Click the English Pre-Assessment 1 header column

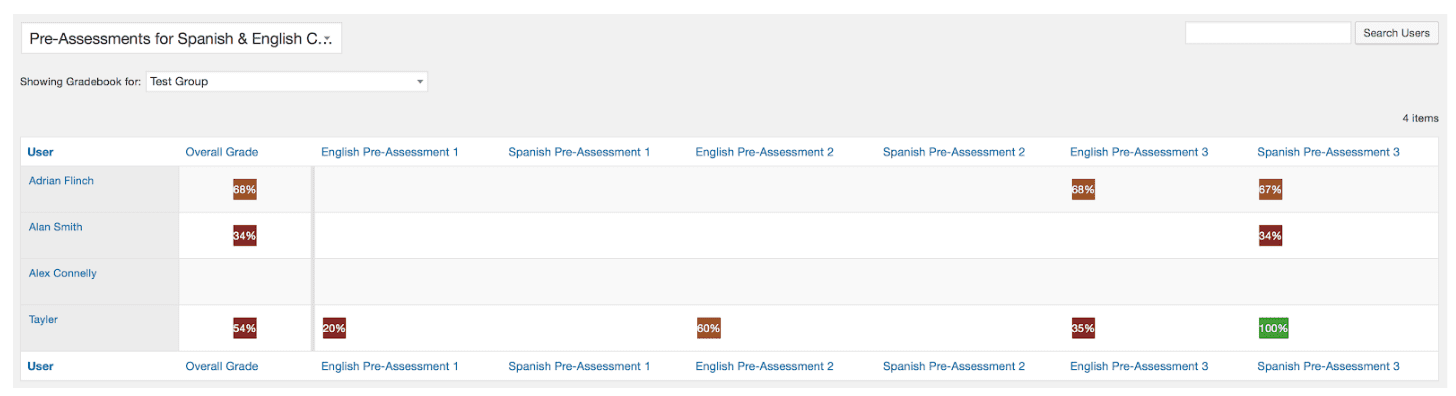[x=390, y=152]
